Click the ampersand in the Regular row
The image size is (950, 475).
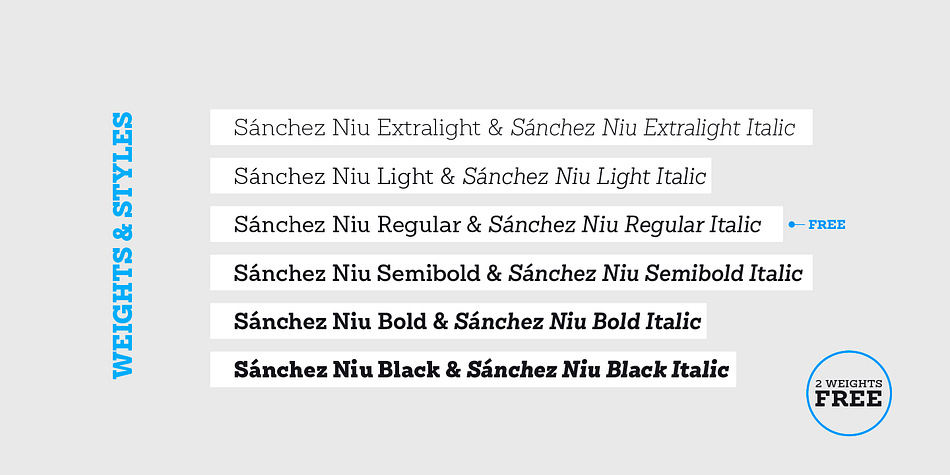coord(474,225)
